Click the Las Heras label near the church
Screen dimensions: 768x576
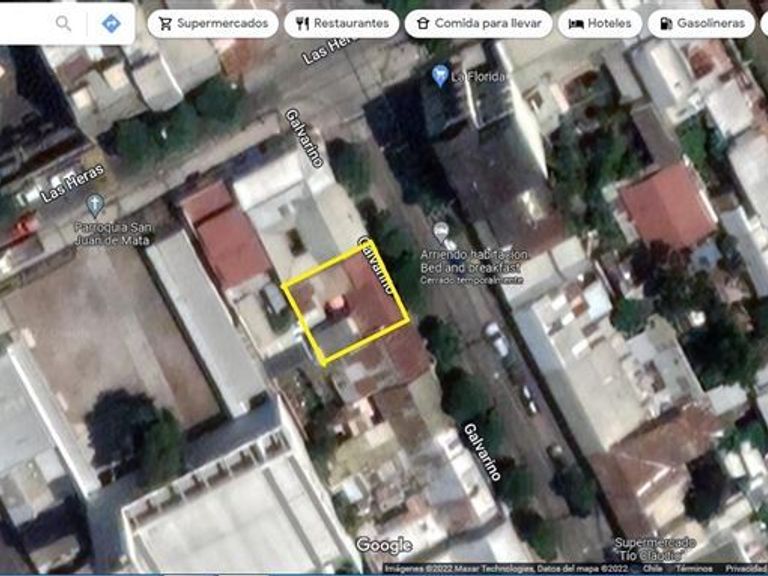(x=72, y=184)
